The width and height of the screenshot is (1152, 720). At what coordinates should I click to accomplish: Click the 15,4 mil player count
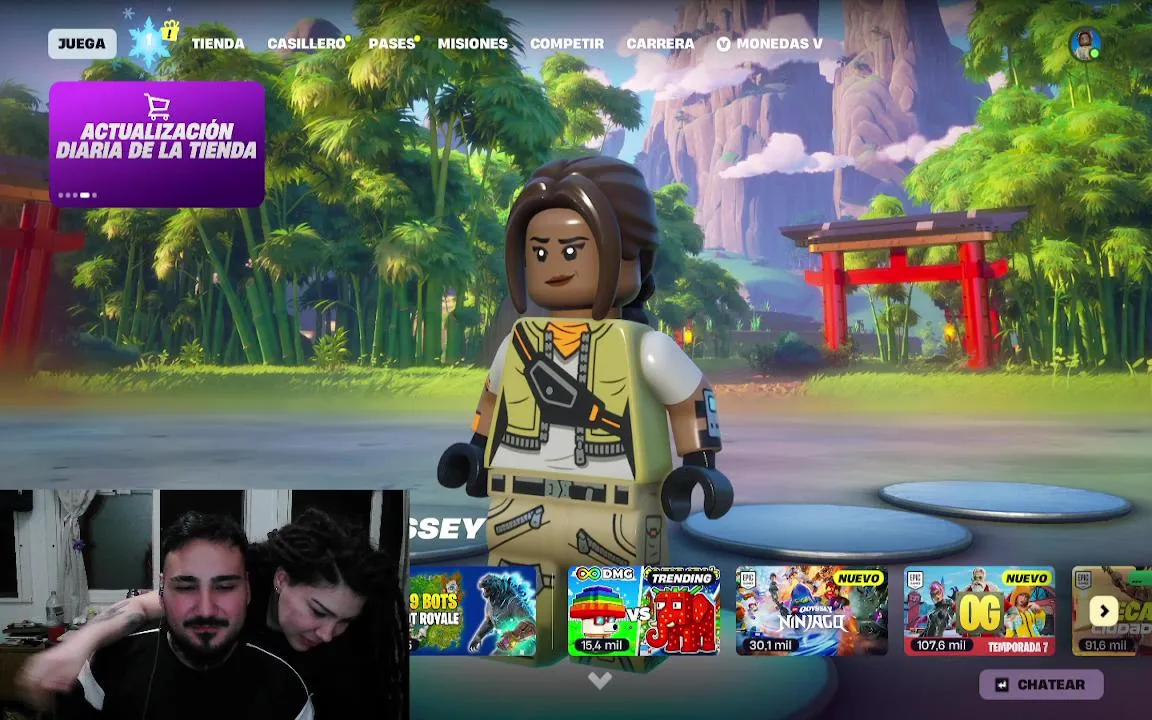pos(602,645)
